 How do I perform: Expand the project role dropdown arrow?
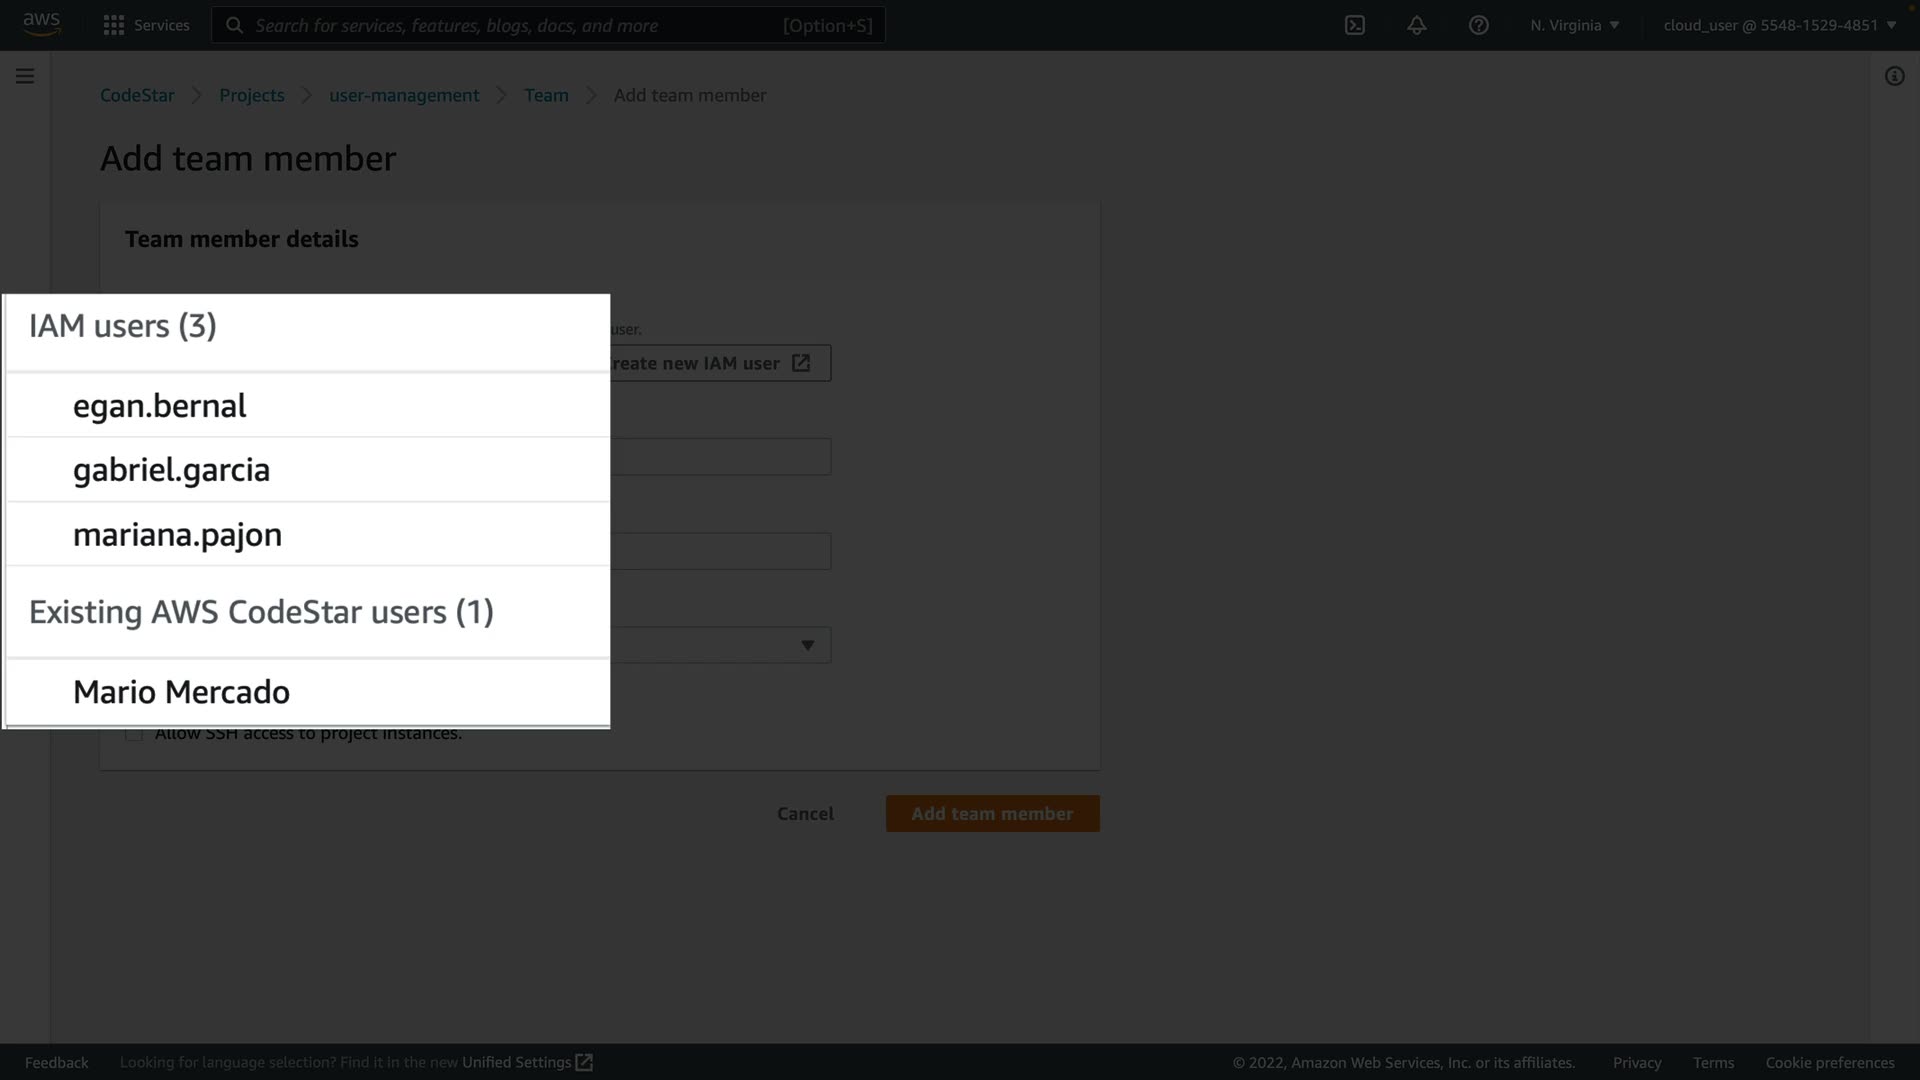[807, 645]
